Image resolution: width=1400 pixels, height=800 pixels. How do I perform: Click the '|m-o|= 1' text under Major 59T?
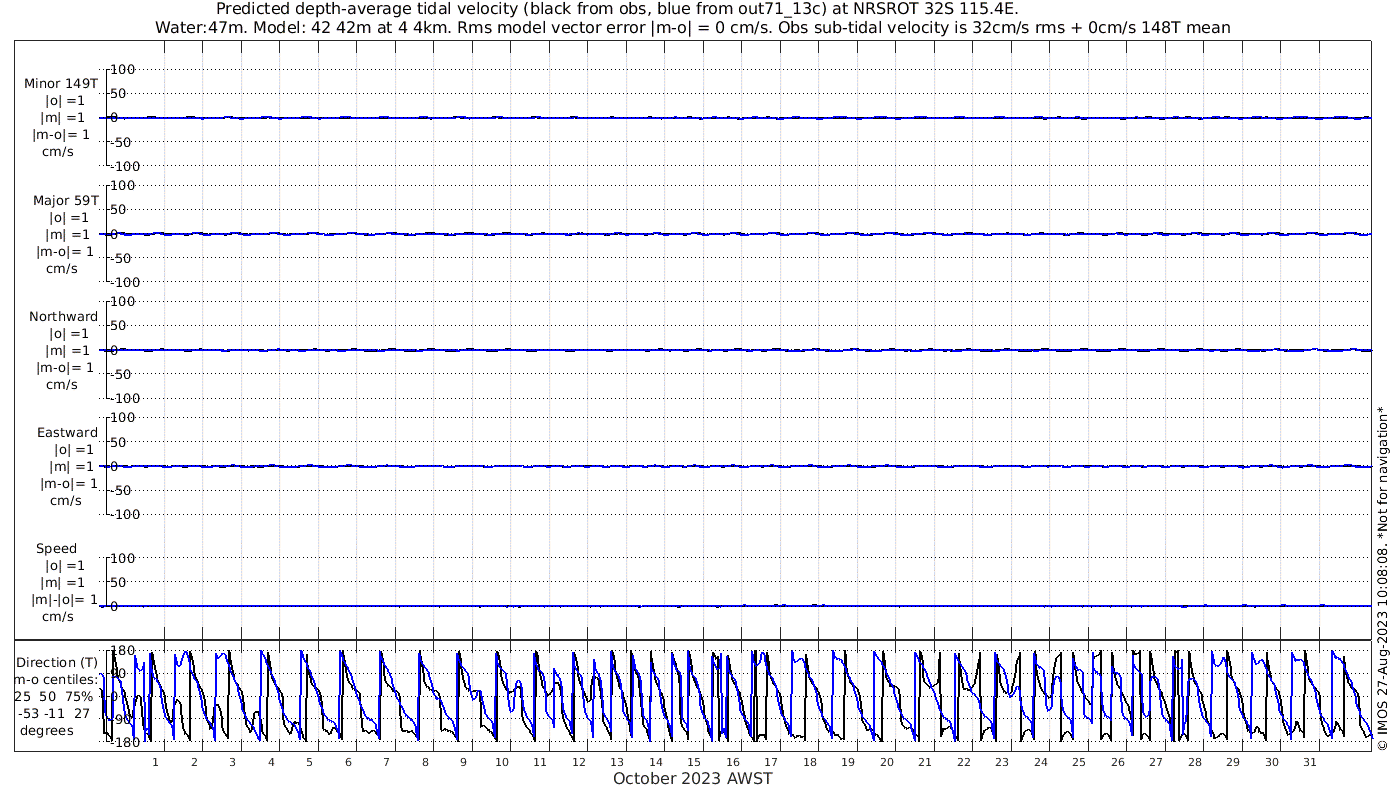pos(64,251)
